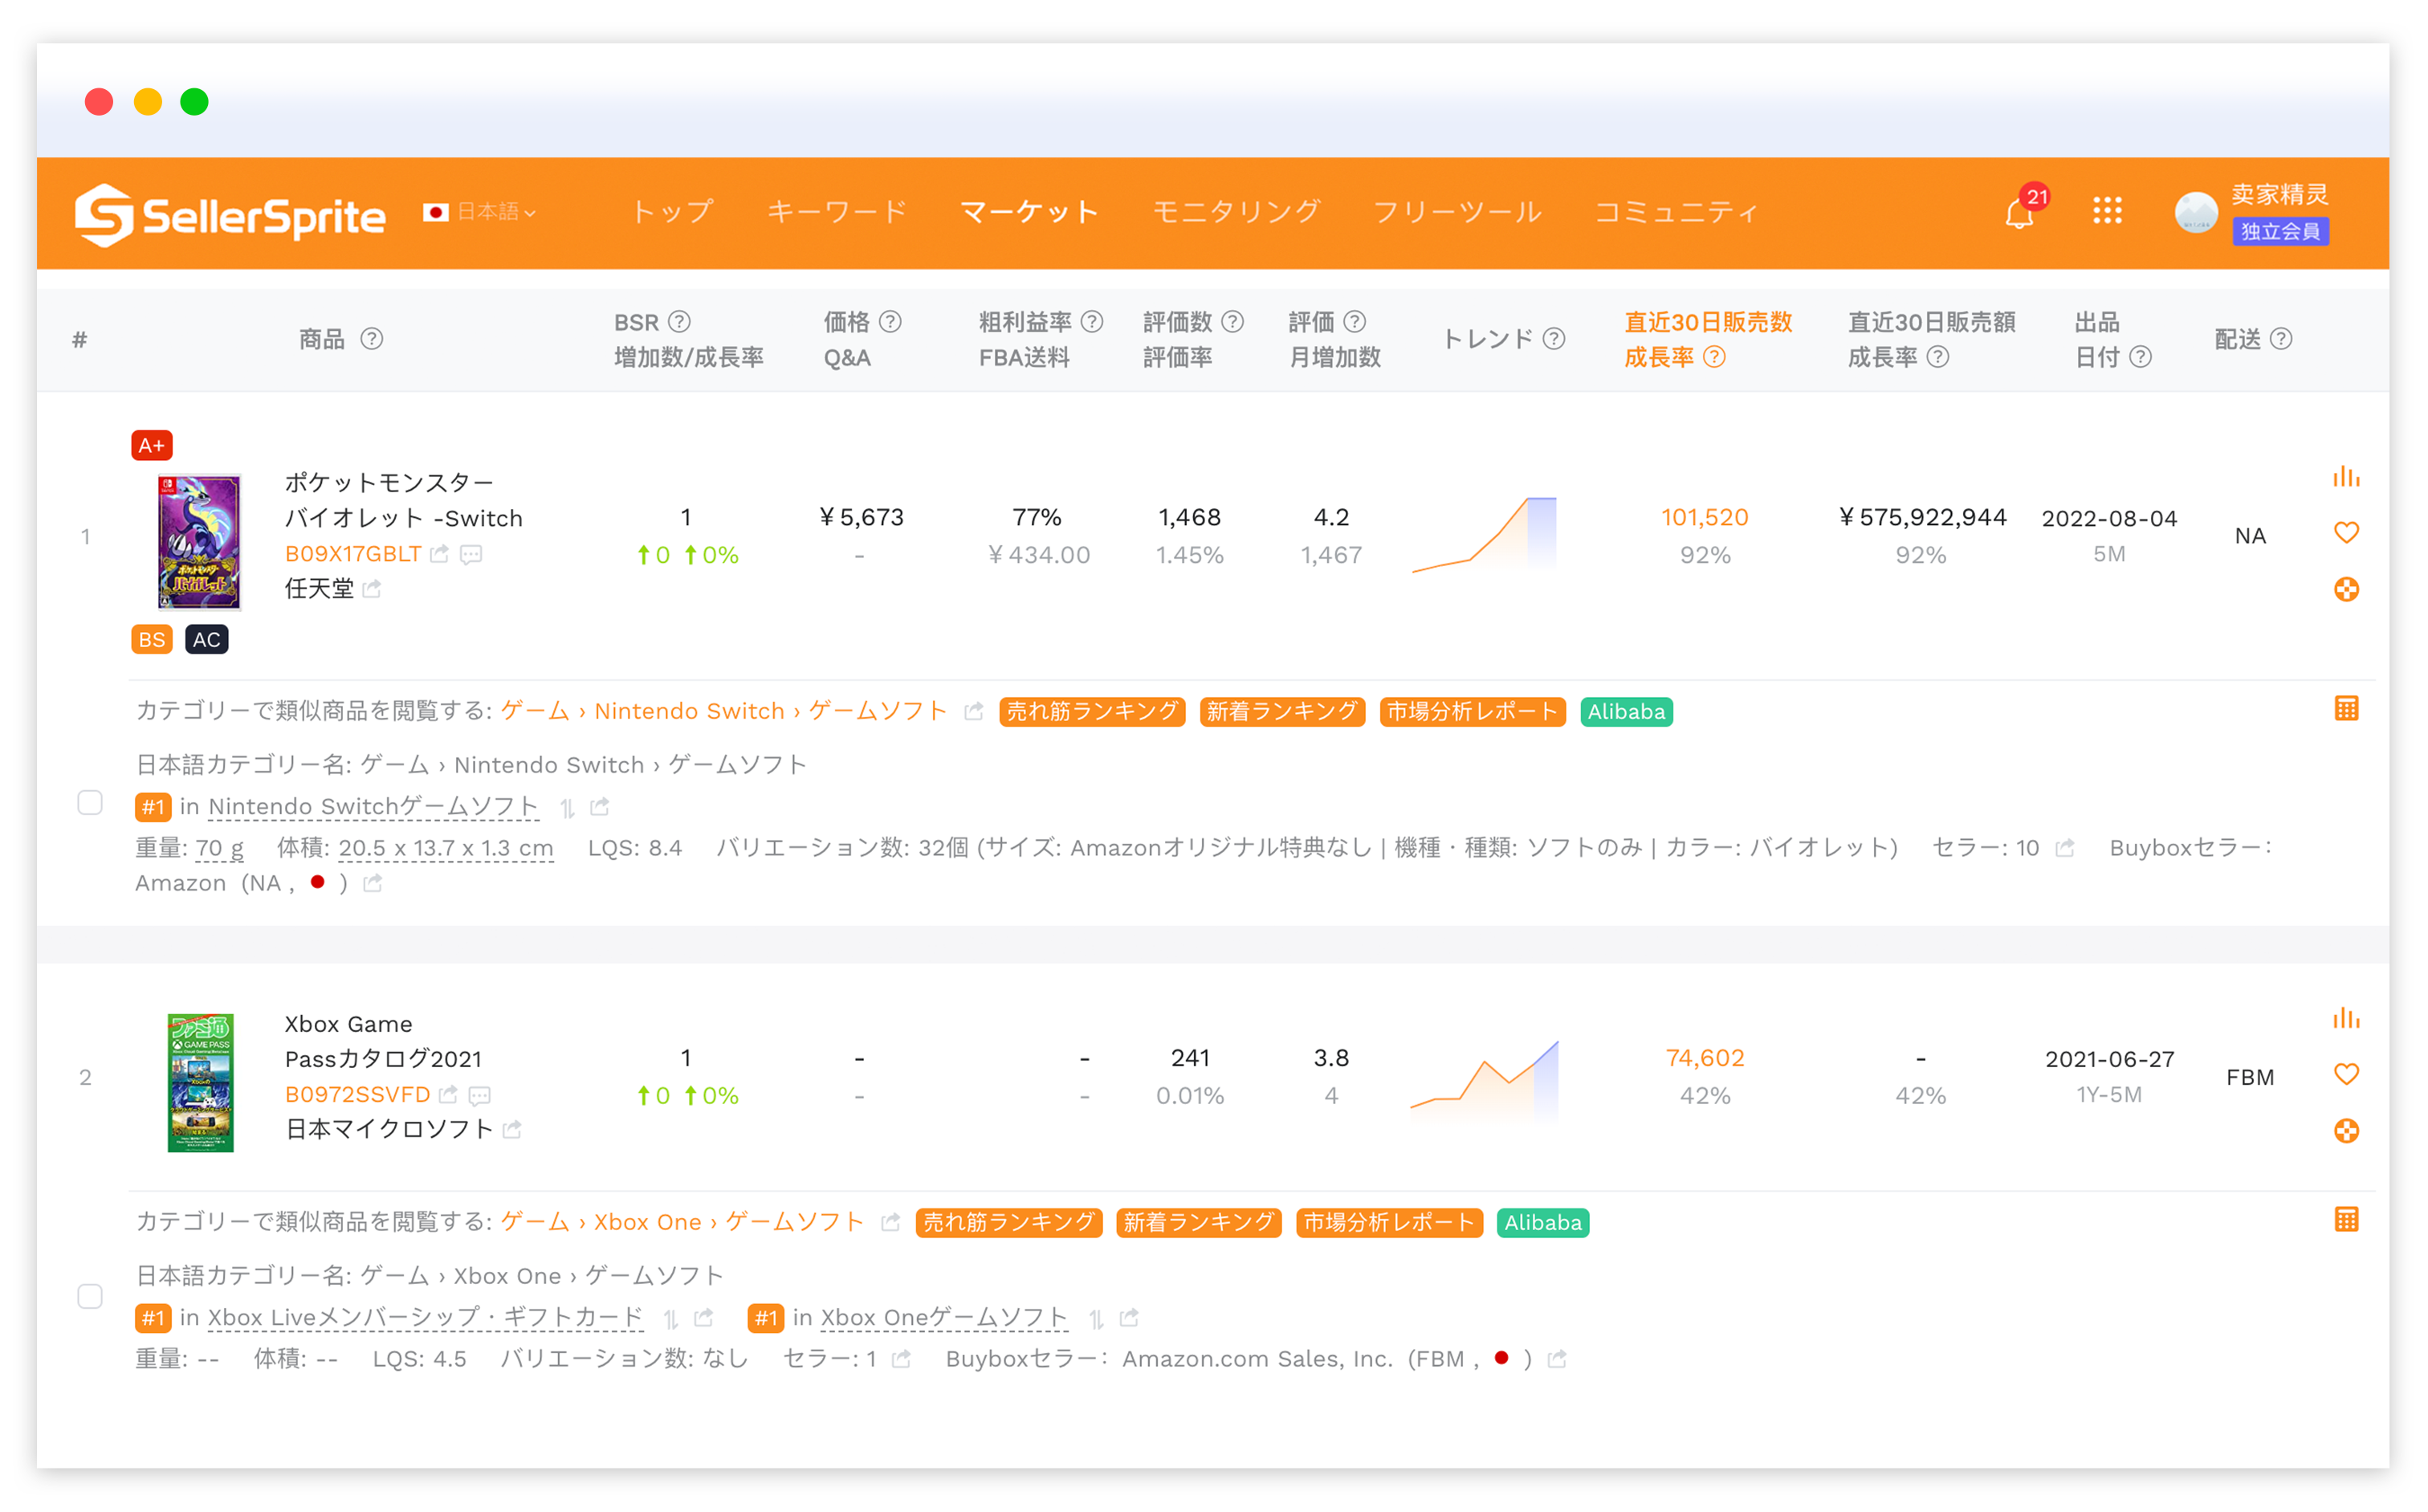
Task: Click the A+ badge above ポケットモンスター thumbnail
Action: [152, 446]
